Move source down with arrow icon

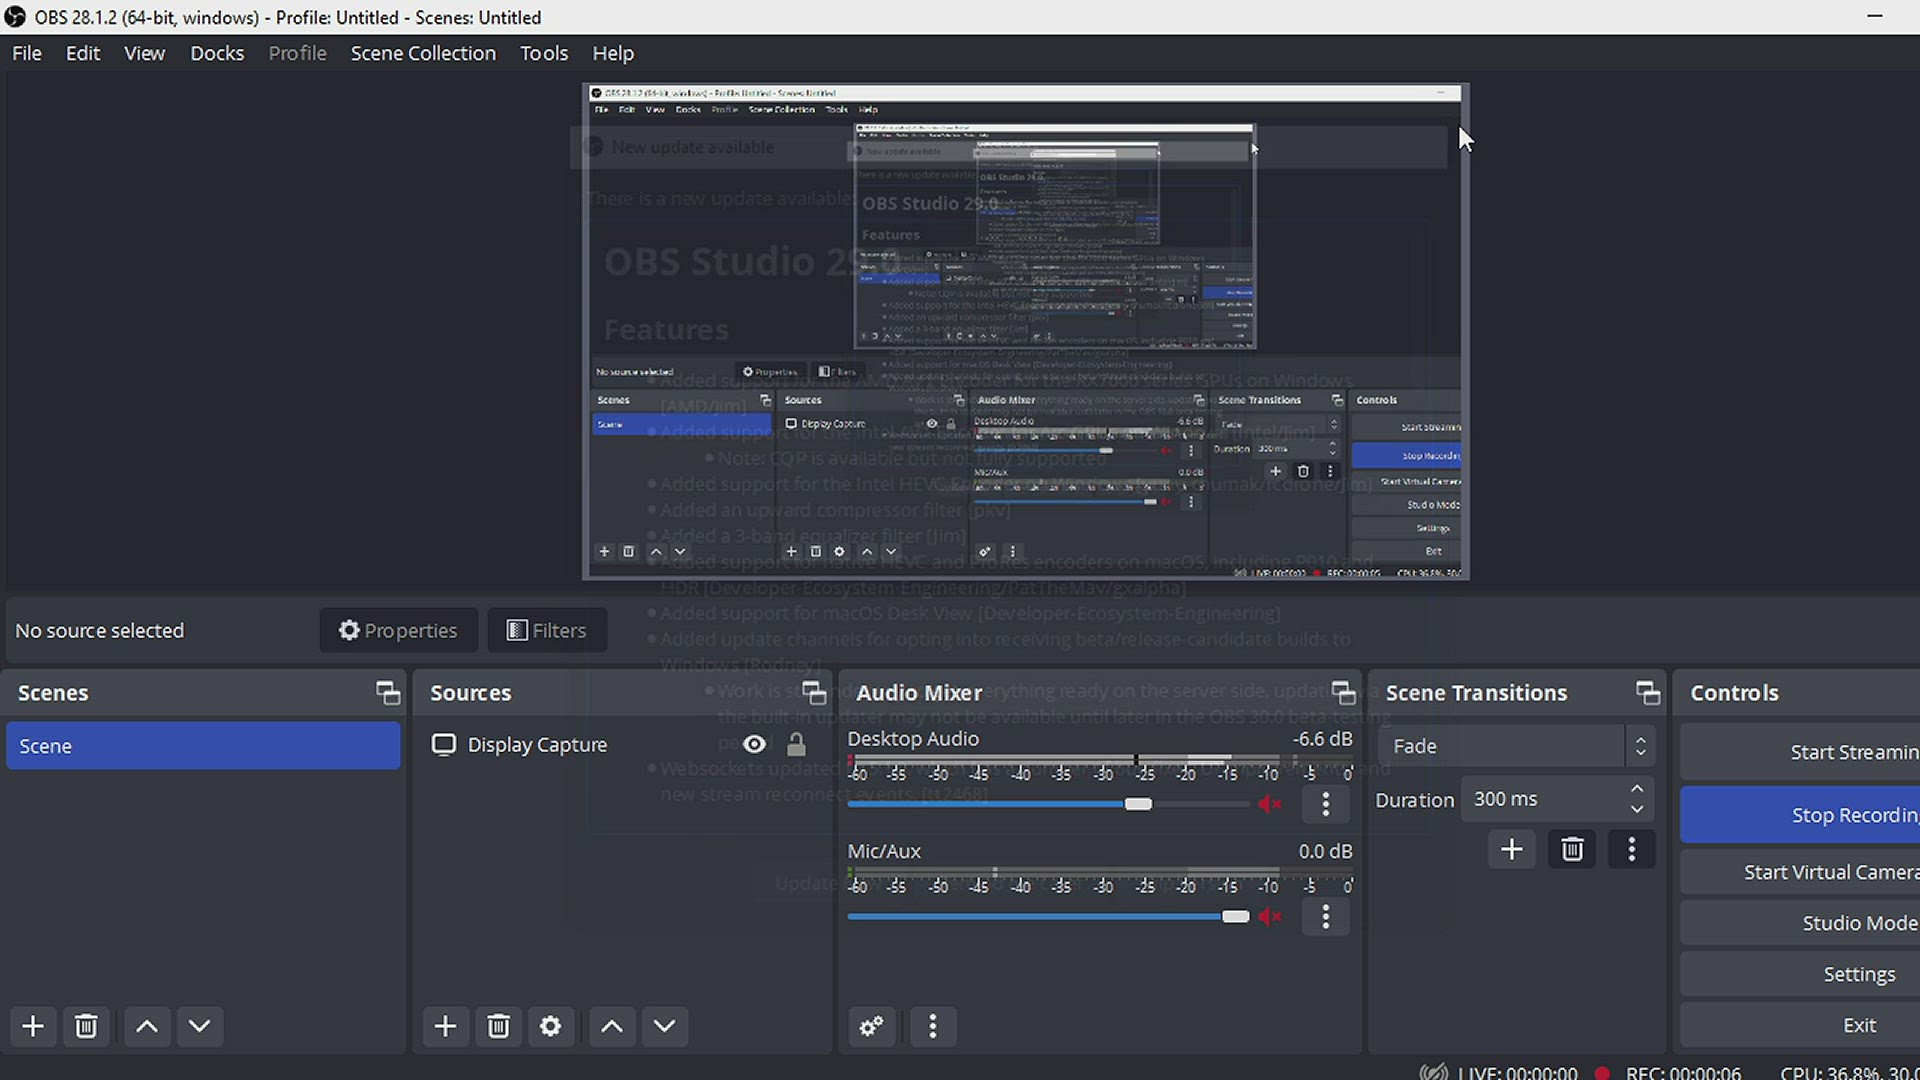point(664,1026)
